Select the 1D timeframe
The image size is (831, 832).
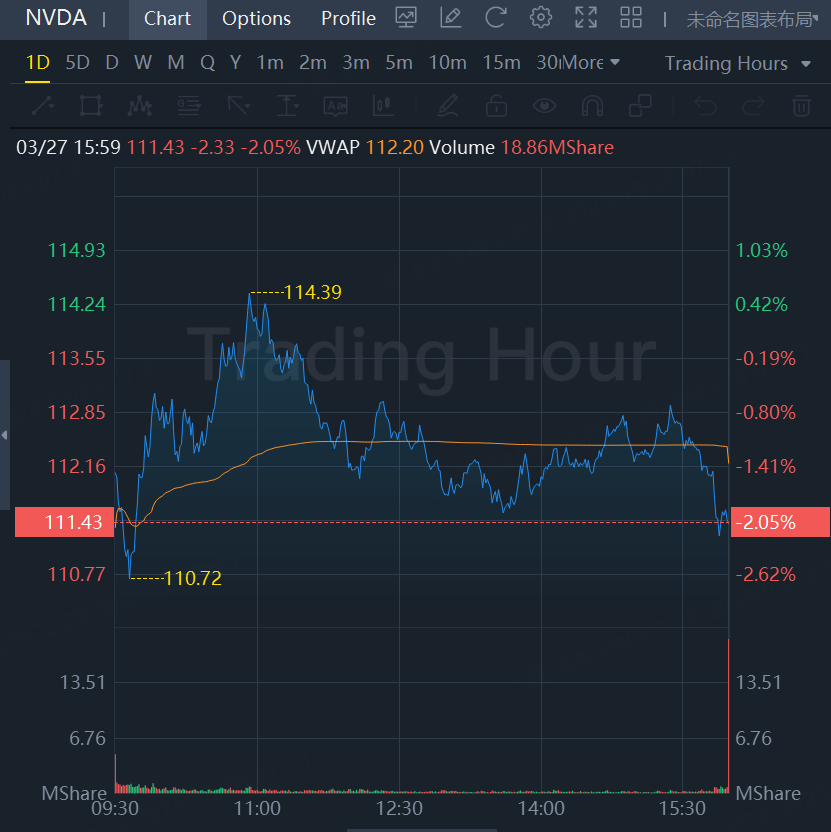click(38, 63)
